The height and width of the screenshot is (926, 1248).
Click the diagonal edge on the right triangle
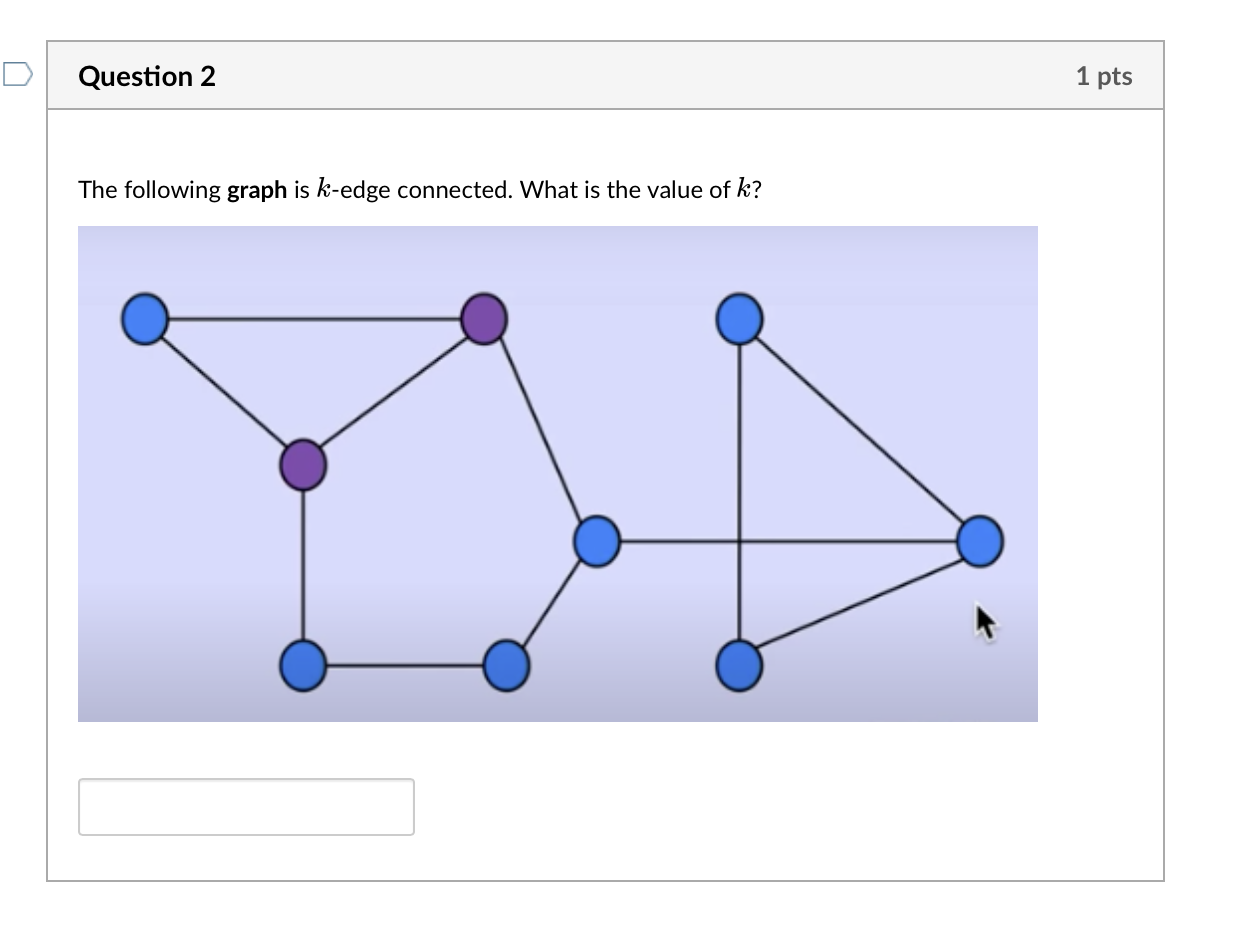pyautogui.click(x=860, y=430)
